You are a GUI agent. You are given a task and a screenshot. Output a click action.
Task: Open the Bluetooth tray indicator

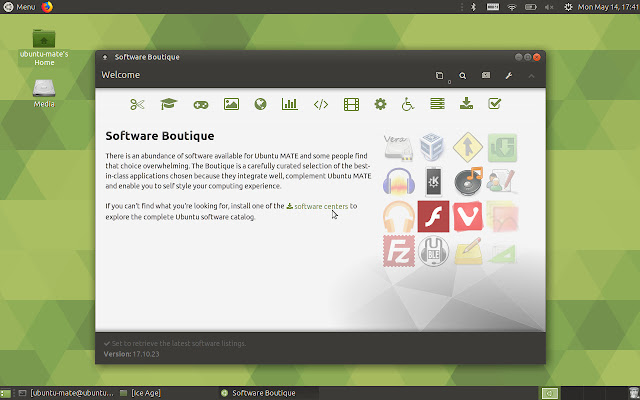[x=473, y=7]
